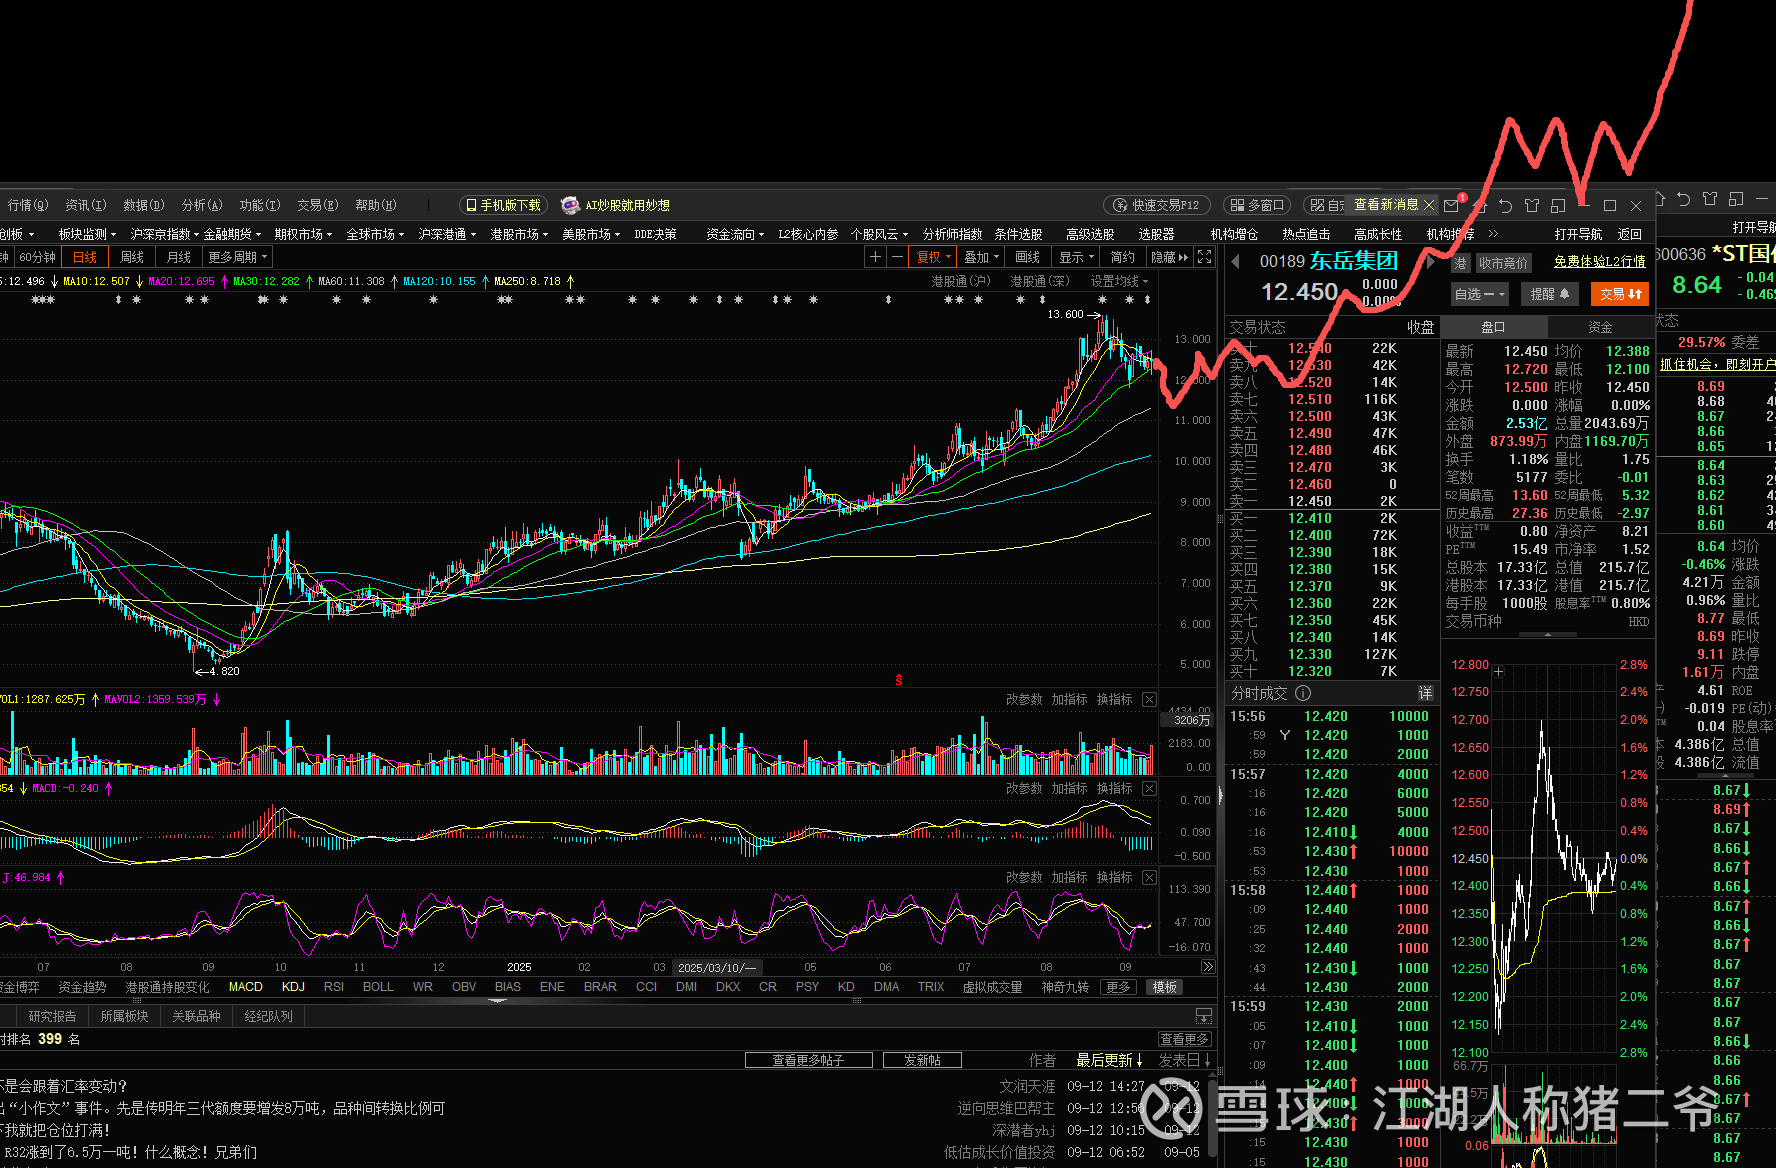Click the 免费体验L2行情 link
1776x1168 pixels.
(x=1600, y=261)
